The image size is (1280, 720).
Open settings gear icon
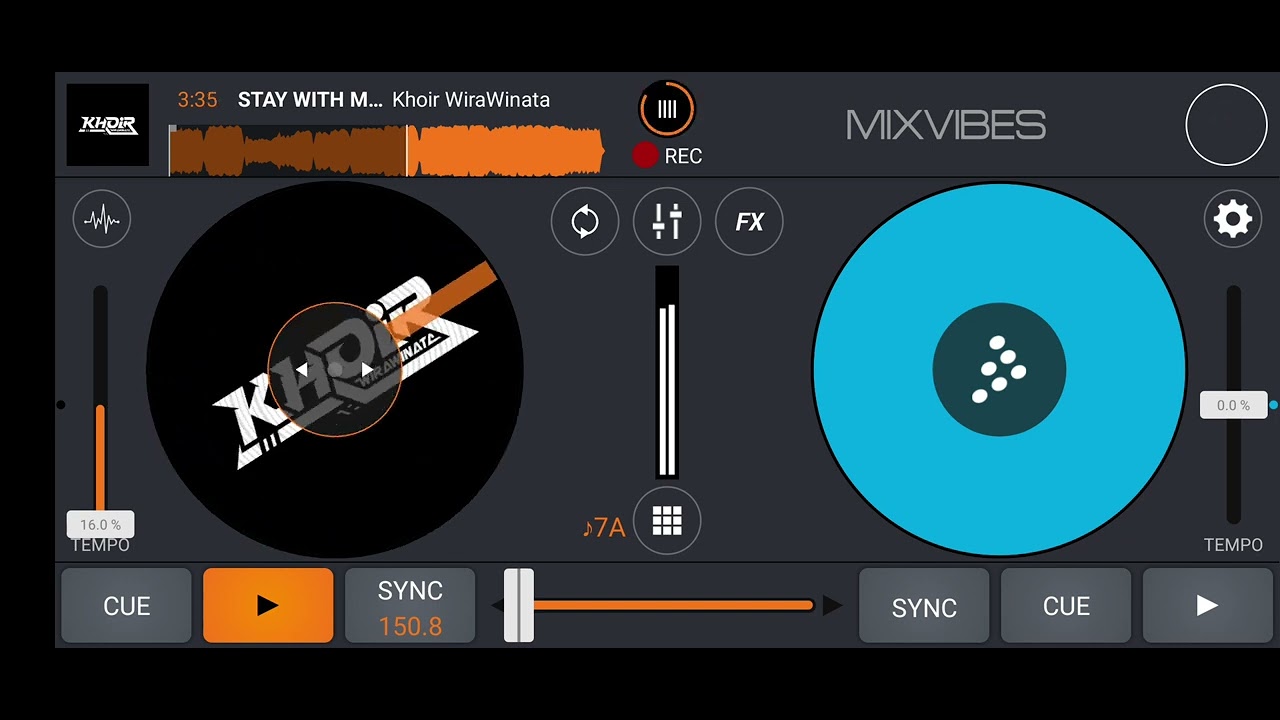[1233, 219]
